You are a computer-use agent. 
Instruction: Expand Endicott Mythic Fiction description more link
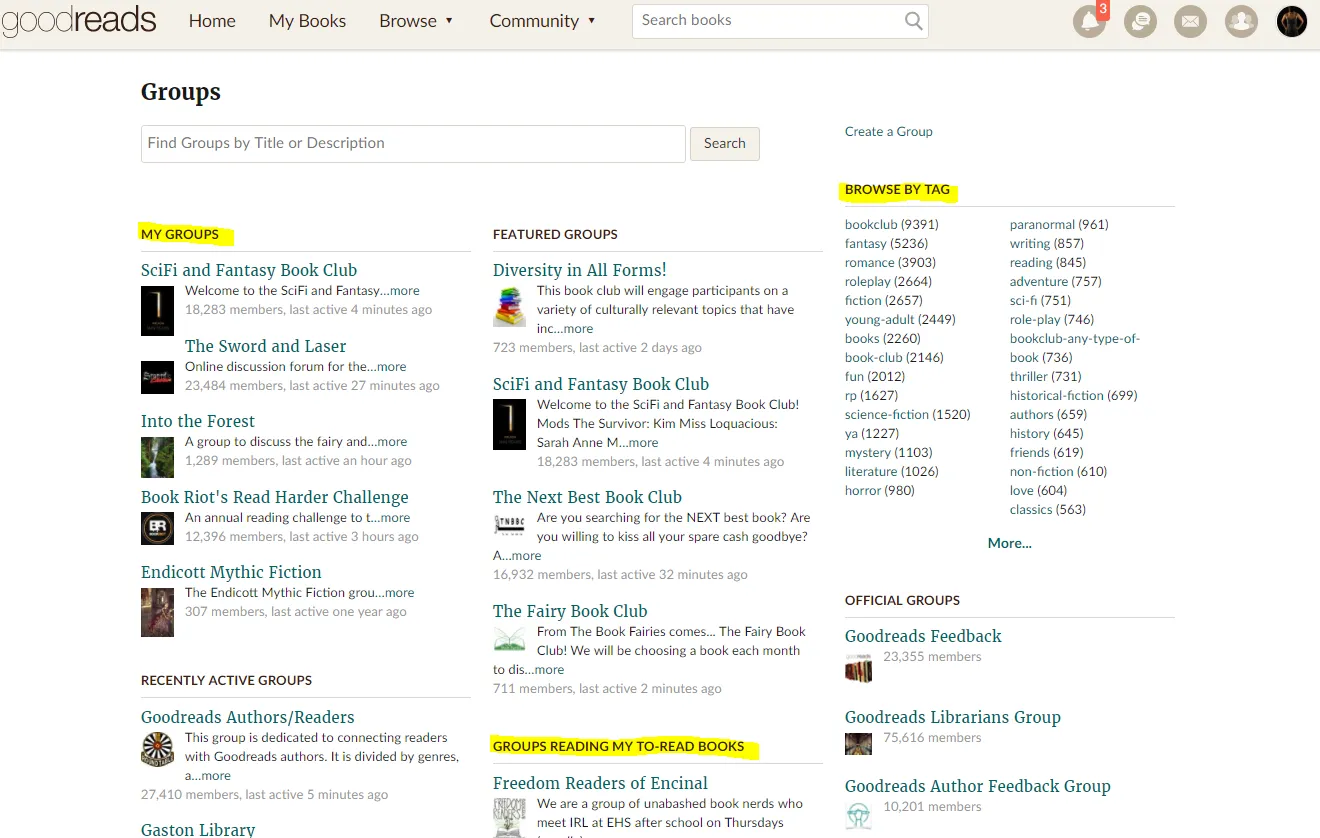(x=400, y=593)
